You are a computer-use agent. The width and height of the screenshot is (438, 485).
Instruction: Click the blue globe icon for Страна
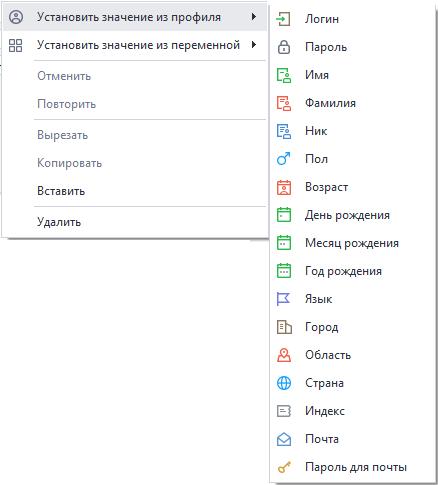point(284,383)
